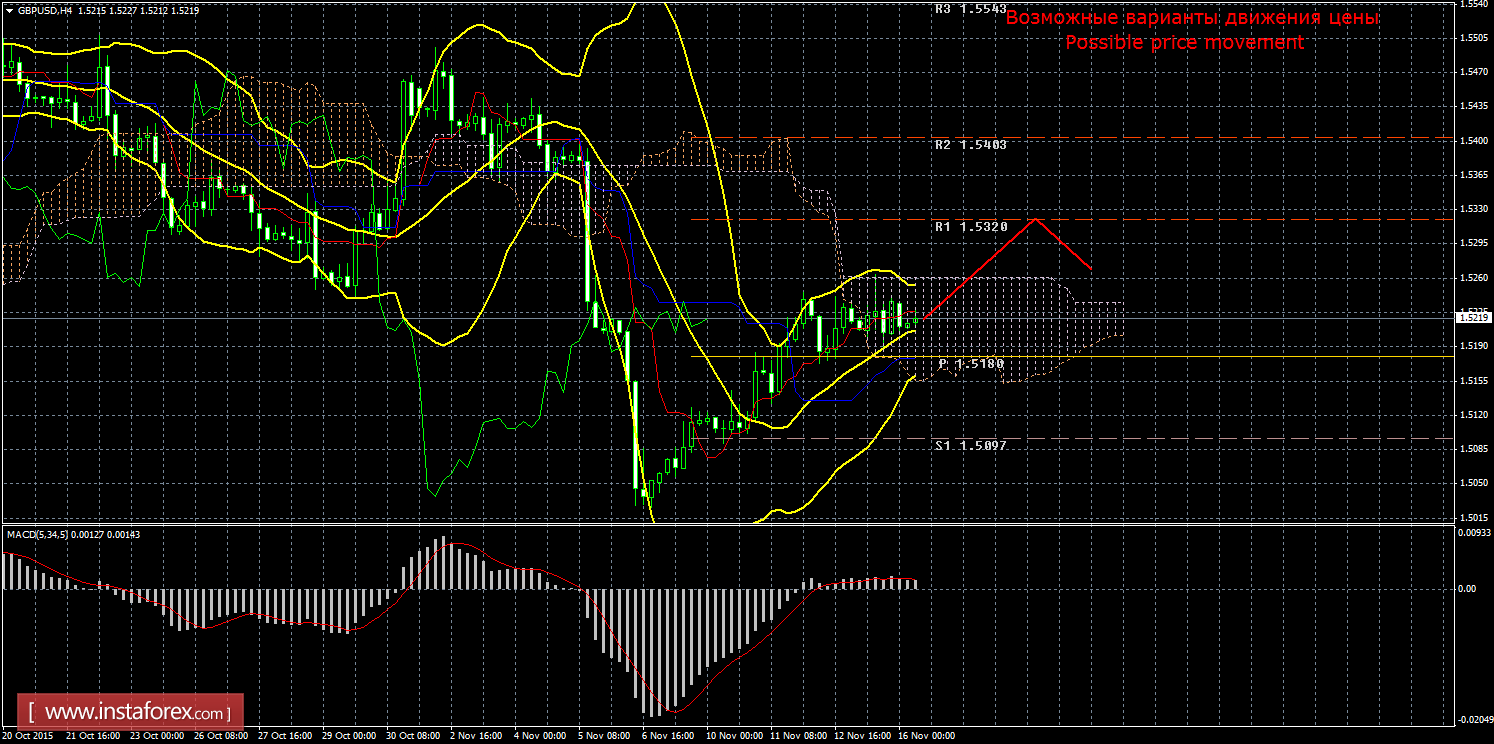This screenshot has width=1494, height=744.
Task: Click the 23 Oct 00:00 time label
Action: coord(157,735)
